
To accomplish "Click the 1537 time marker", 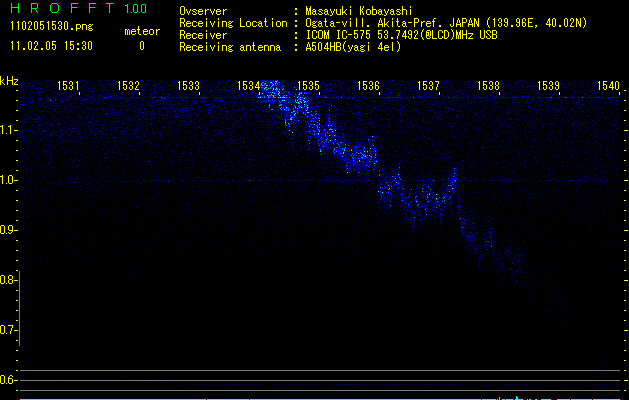I will (428, 85).
